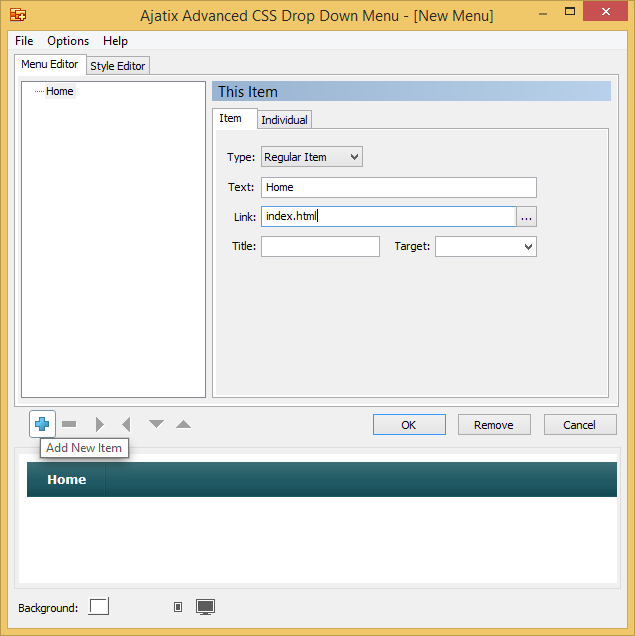The width and height of the screenshot is (635, 636).
Task: Click the minus remove item icon
Action: tap(69, 424)
